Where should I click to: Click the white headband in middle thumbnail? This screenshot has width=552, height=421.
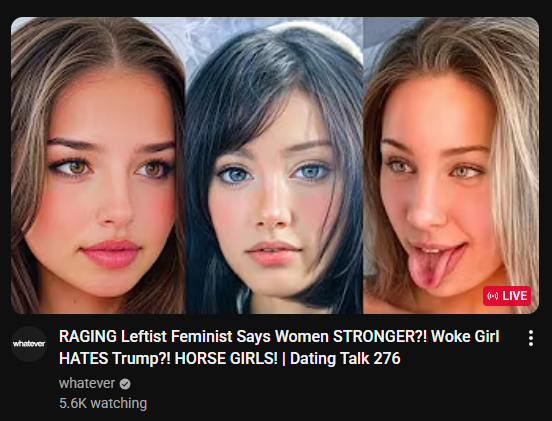tap(317, 37)
